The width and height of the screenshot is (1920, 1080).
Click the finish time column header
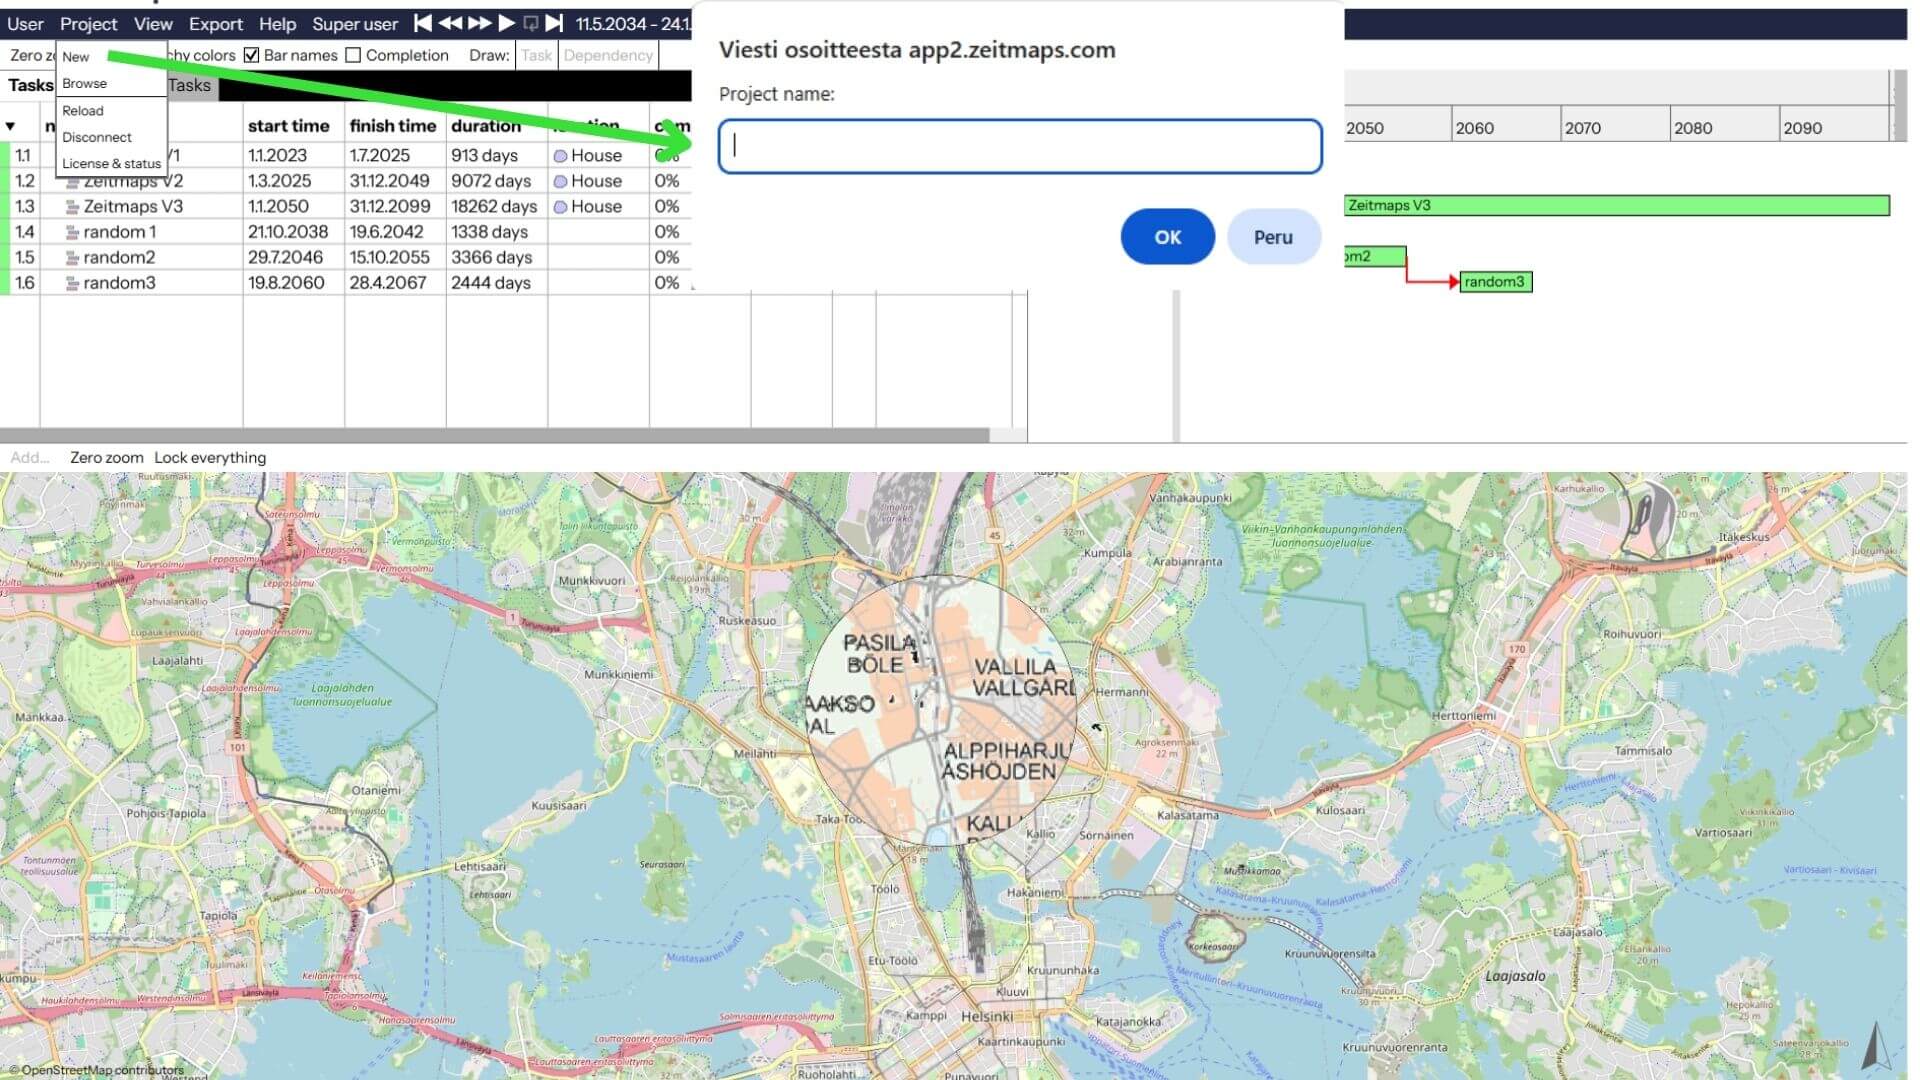(x=393, y=126)
